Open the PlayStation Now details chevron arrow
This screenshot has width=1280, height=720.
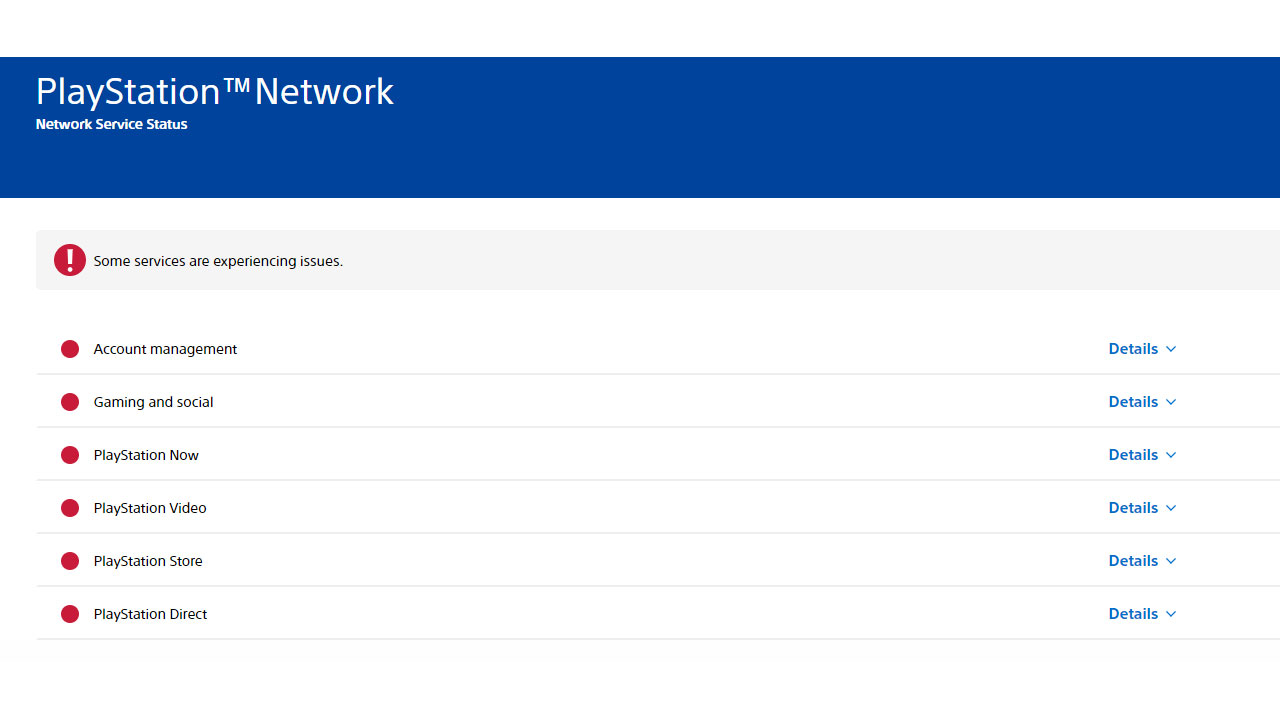[1171, 455]
